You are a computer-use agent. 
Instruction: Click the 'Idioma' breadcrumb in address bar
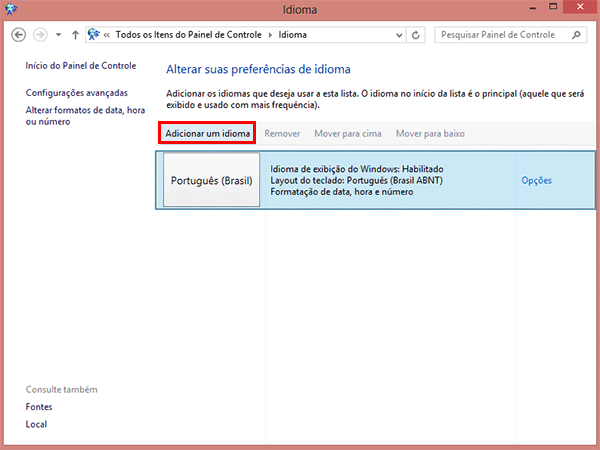click(292, 35)
